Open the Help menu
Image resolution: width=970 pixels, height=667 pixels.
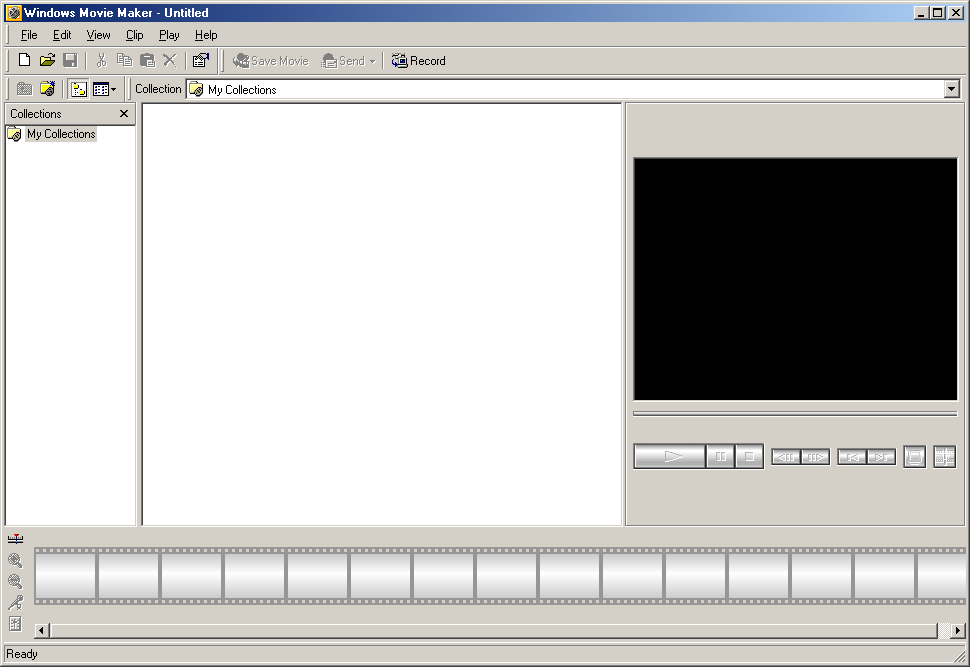coord(206,35)
